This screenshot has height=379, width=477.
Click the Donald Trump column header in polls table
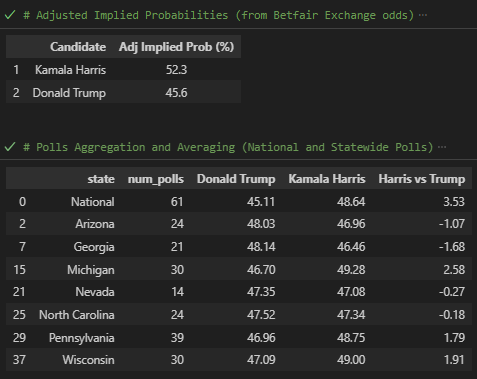tap(236, 179)
